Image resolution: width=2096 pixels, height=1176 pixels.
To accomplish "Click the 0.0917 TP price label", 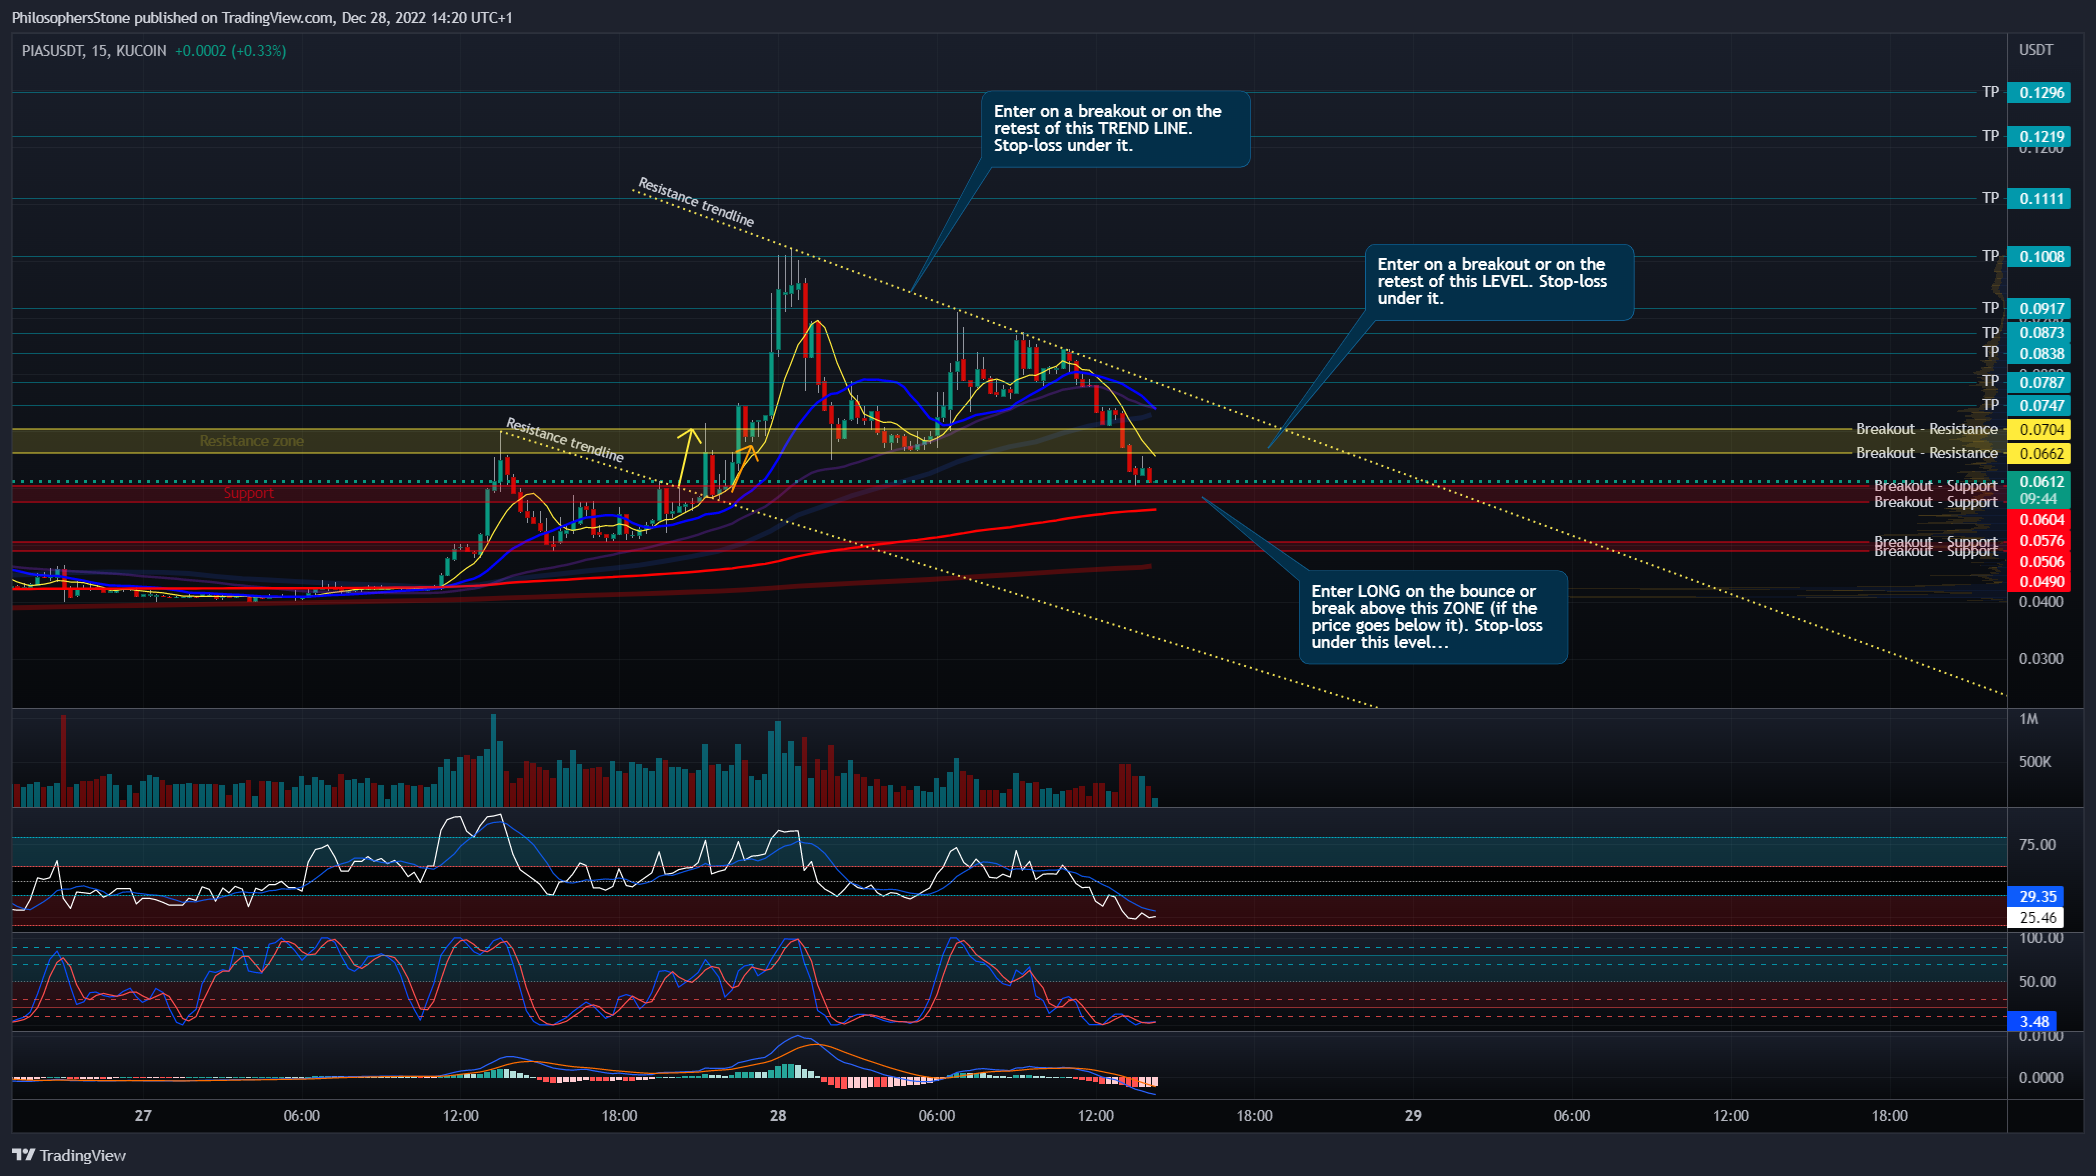I will click(x=2041, y=309).
